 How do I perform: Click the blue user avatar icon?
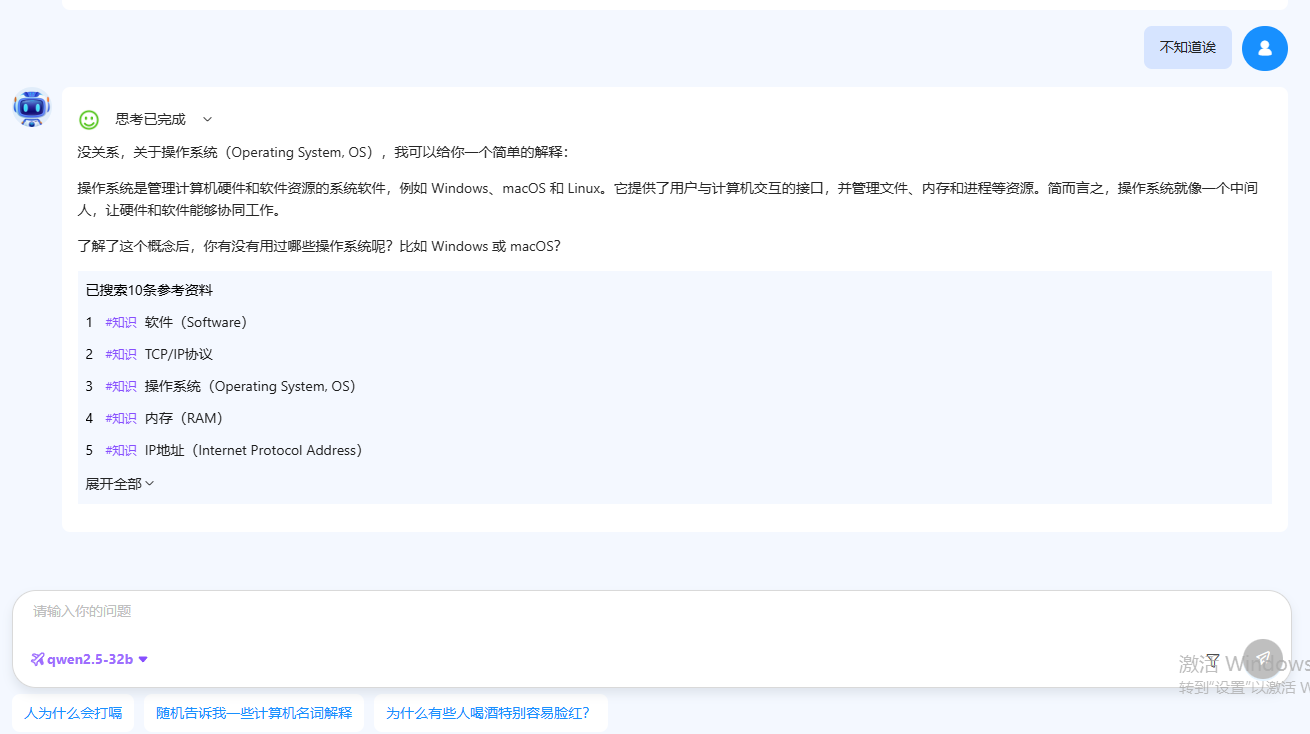pyautogui.click(x=1264, y=48)
